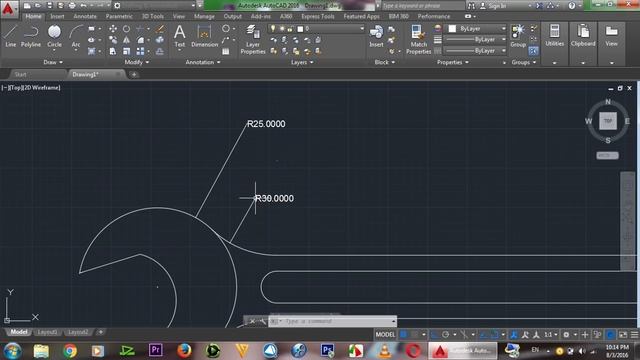Click Sign In button
The image size is (640, 360).
(x=493, y=6)
